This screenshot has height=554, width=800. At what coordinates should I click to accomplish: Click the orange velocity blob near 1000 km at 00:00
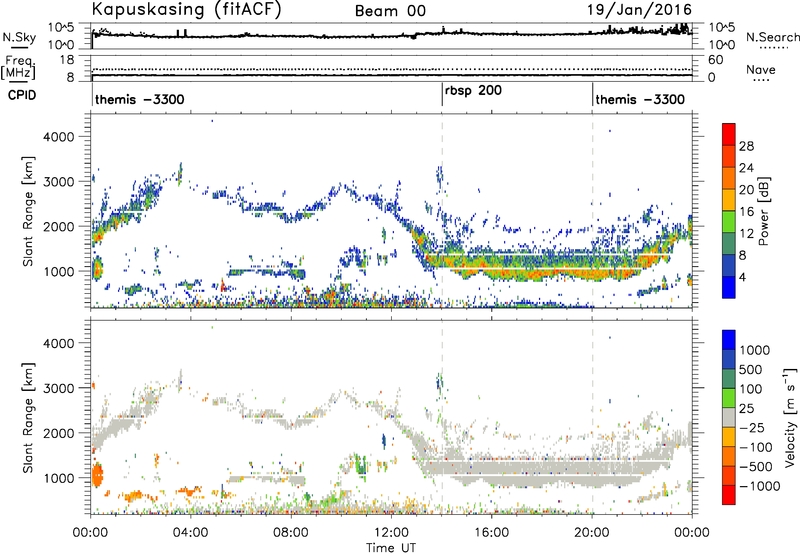97,475
